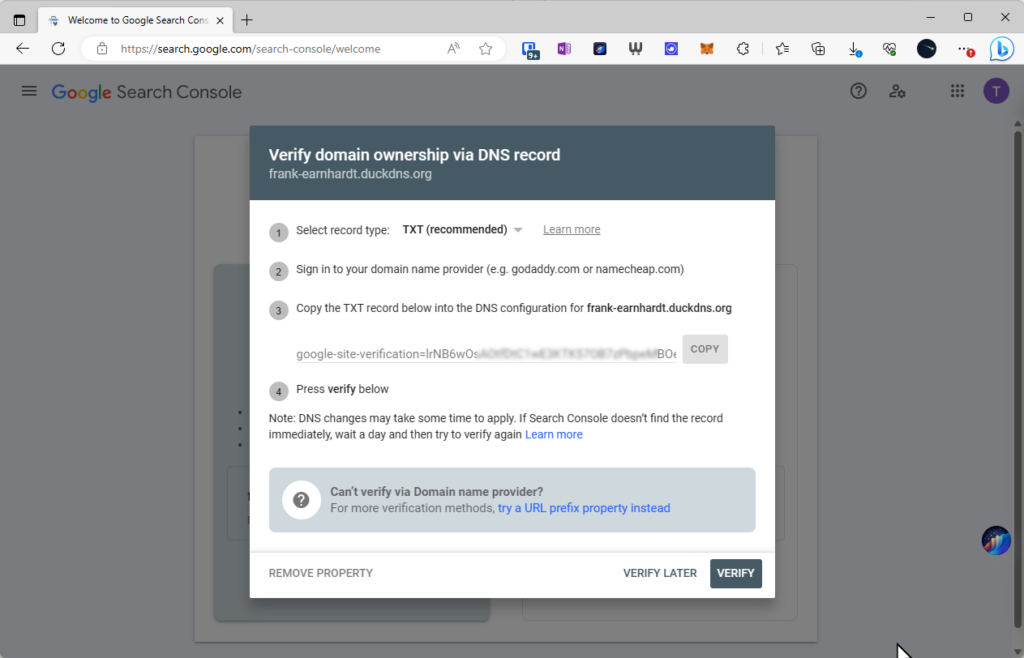Click the dialog title Verify domain ownership
The width and height of the screenshot is (1024, 658).
(414, 155)
